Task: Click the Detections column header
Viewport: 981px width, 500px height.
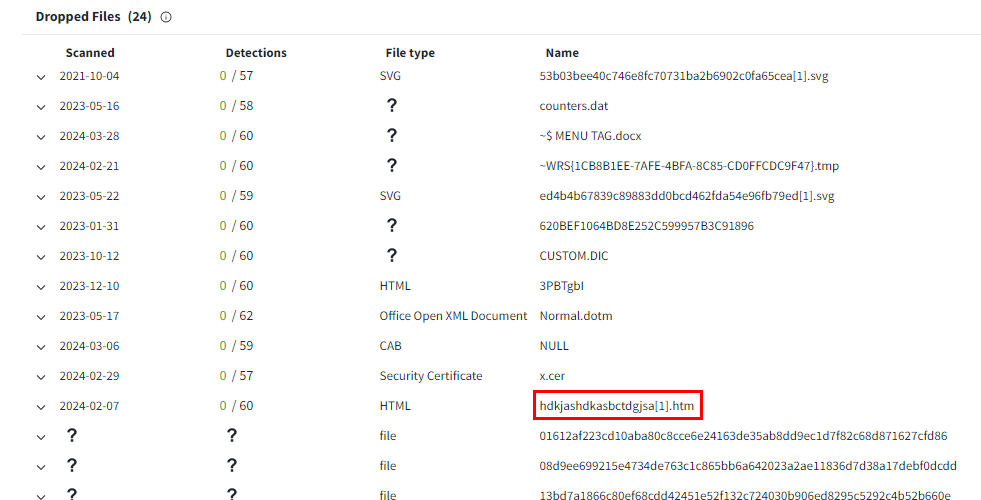Action: [x=256, y=53]
